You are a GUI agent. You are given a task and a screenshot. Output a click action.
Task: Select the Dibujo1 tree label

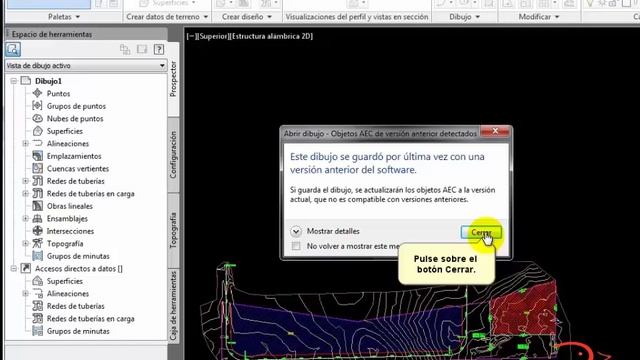click(48, 81)
